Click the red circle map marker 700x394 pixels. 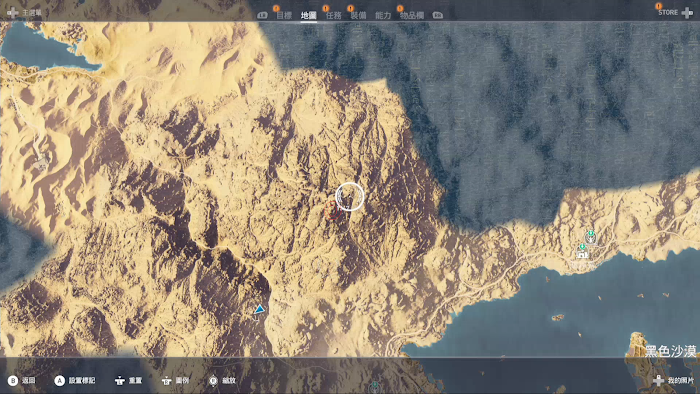click(x=332, y=210)
